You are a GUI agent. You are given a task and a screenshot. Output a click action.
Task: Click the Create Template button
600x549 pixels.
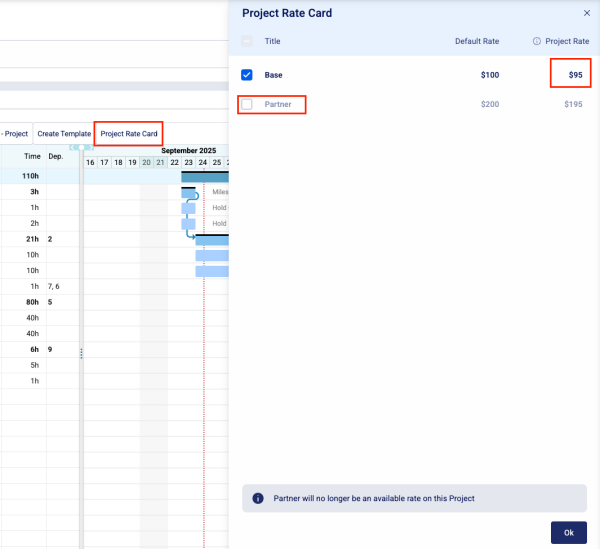[x=64, y=133]
